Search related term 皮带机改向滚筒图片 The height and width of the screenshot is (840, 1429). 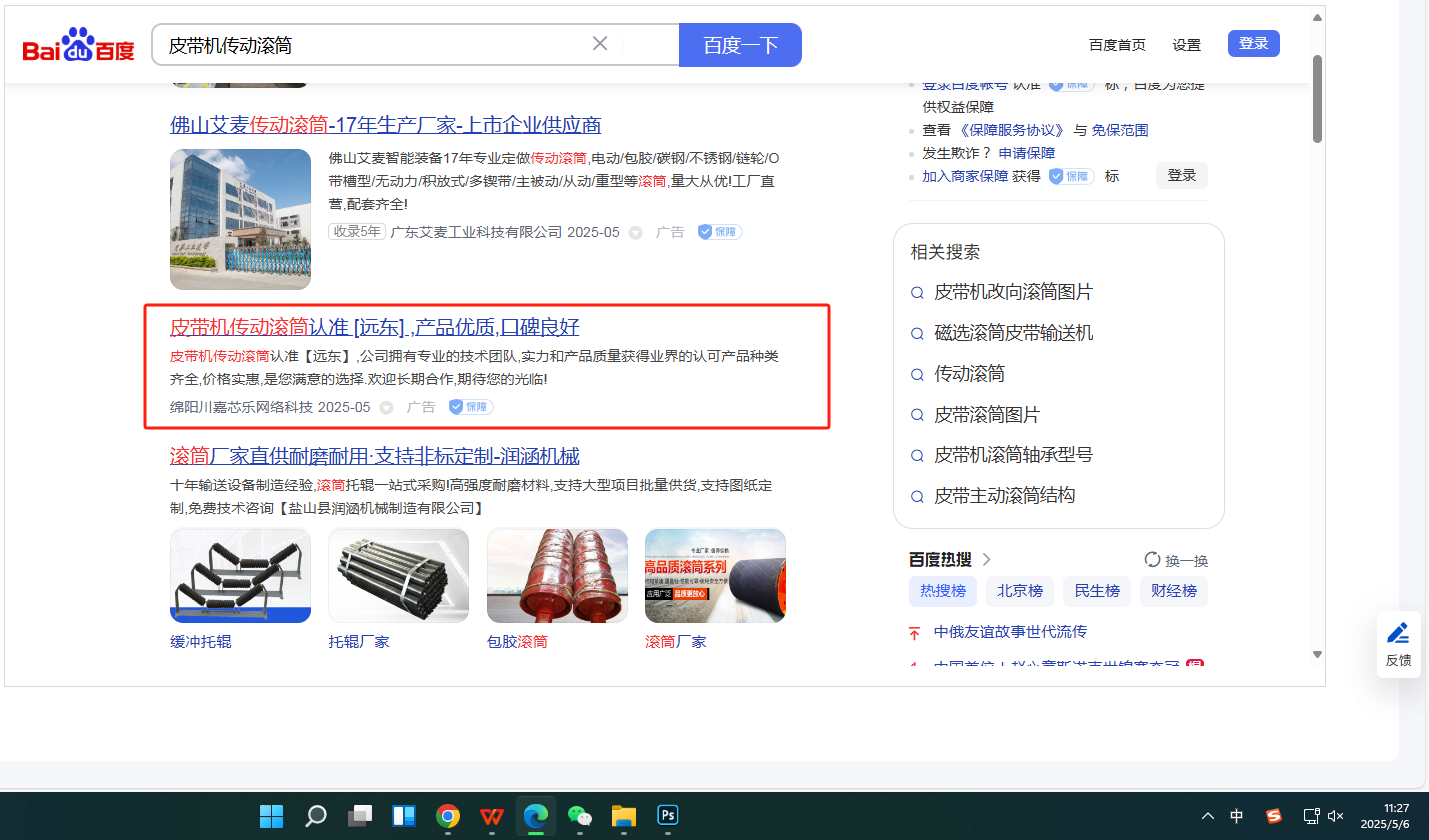tap(1013, 292)
